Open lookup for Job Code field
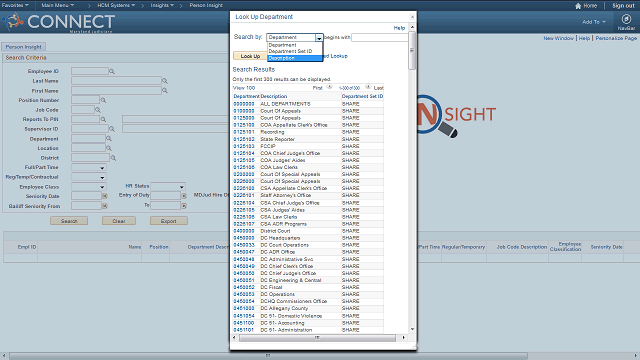 pos(98,110)
